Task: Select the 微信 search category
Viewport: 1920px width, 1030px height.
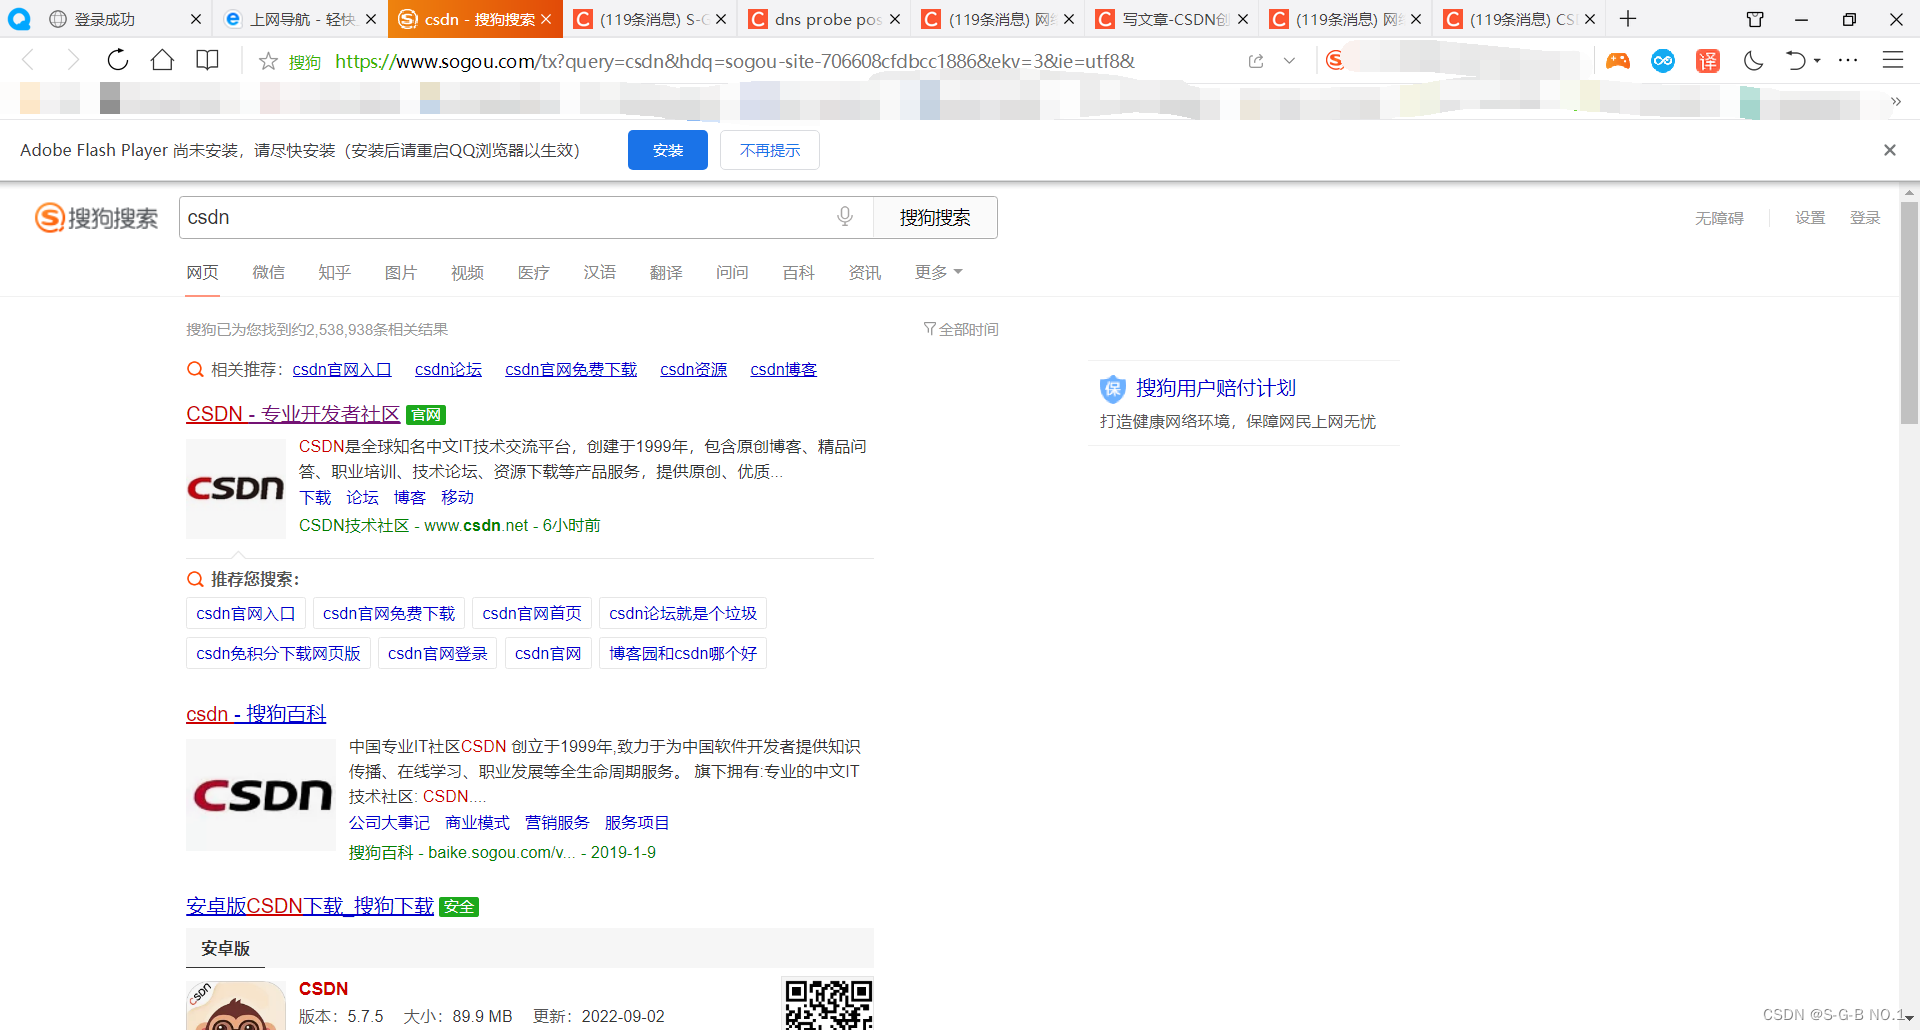Action: coord(268,272)
